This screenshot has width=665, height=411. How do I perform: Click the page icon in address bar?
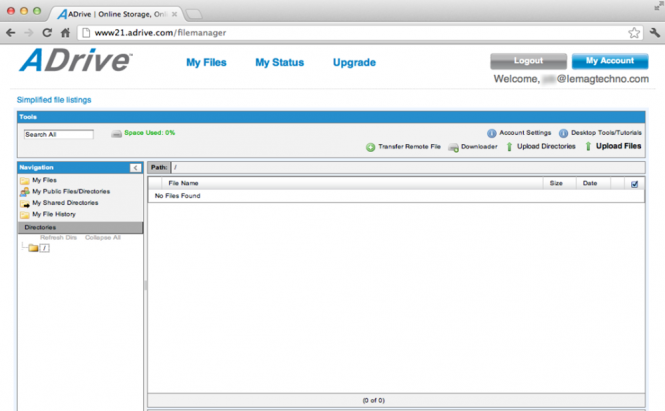click(86, 33)
